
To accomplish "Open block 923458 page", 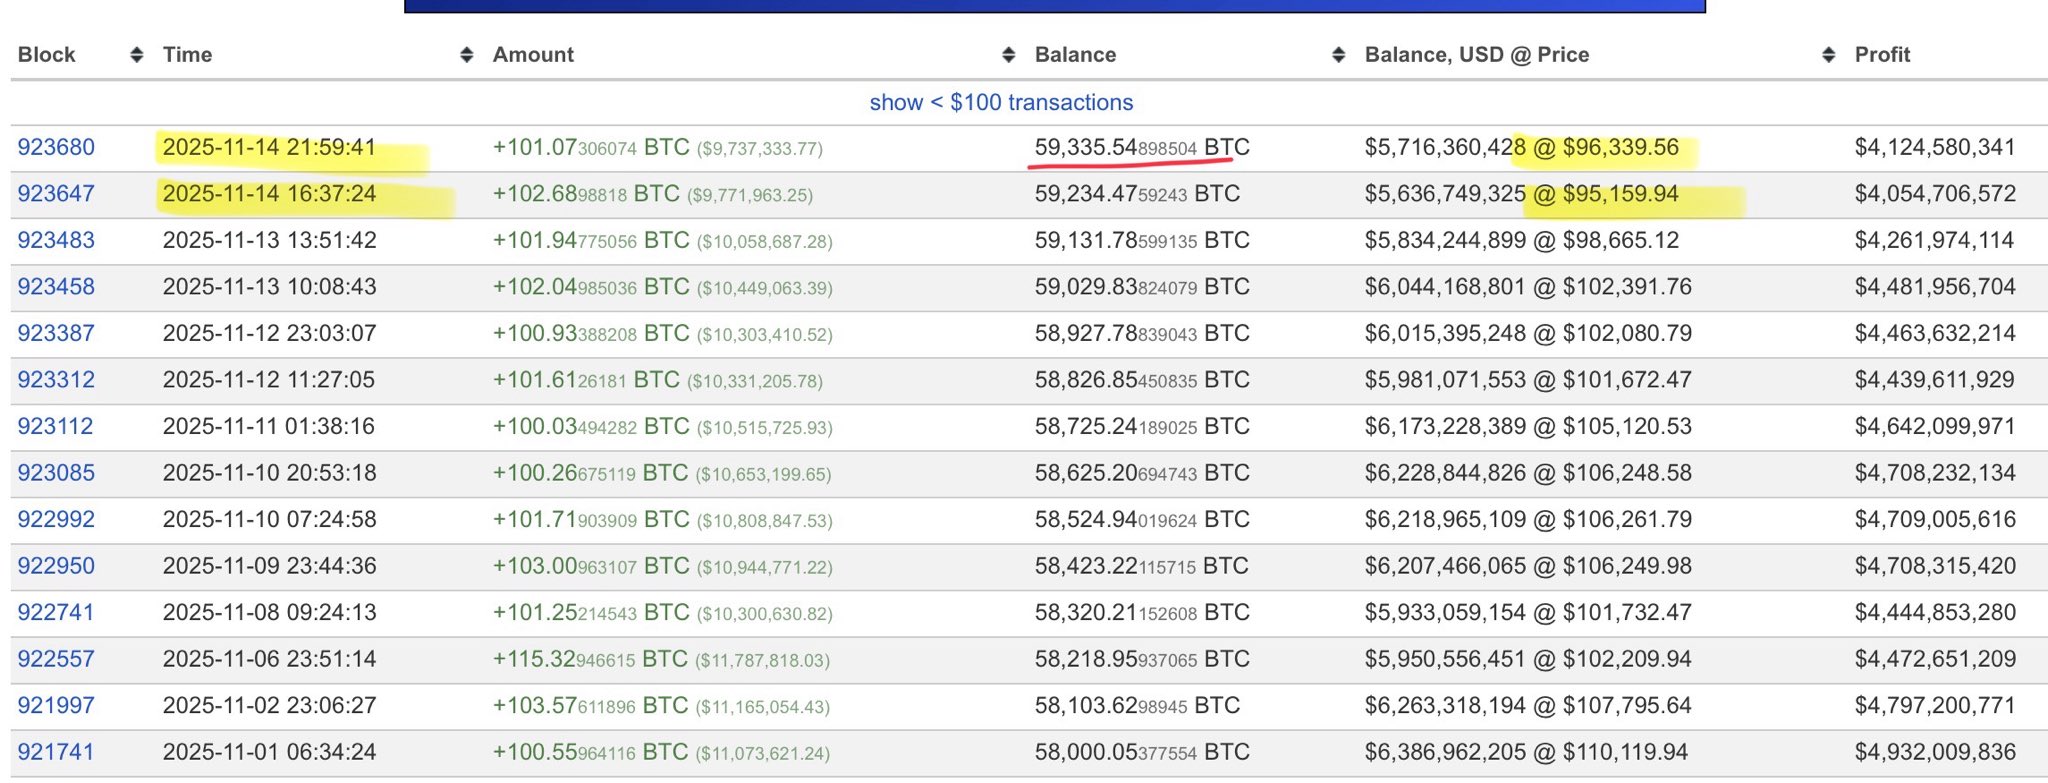I will click(x=56, y=287).
